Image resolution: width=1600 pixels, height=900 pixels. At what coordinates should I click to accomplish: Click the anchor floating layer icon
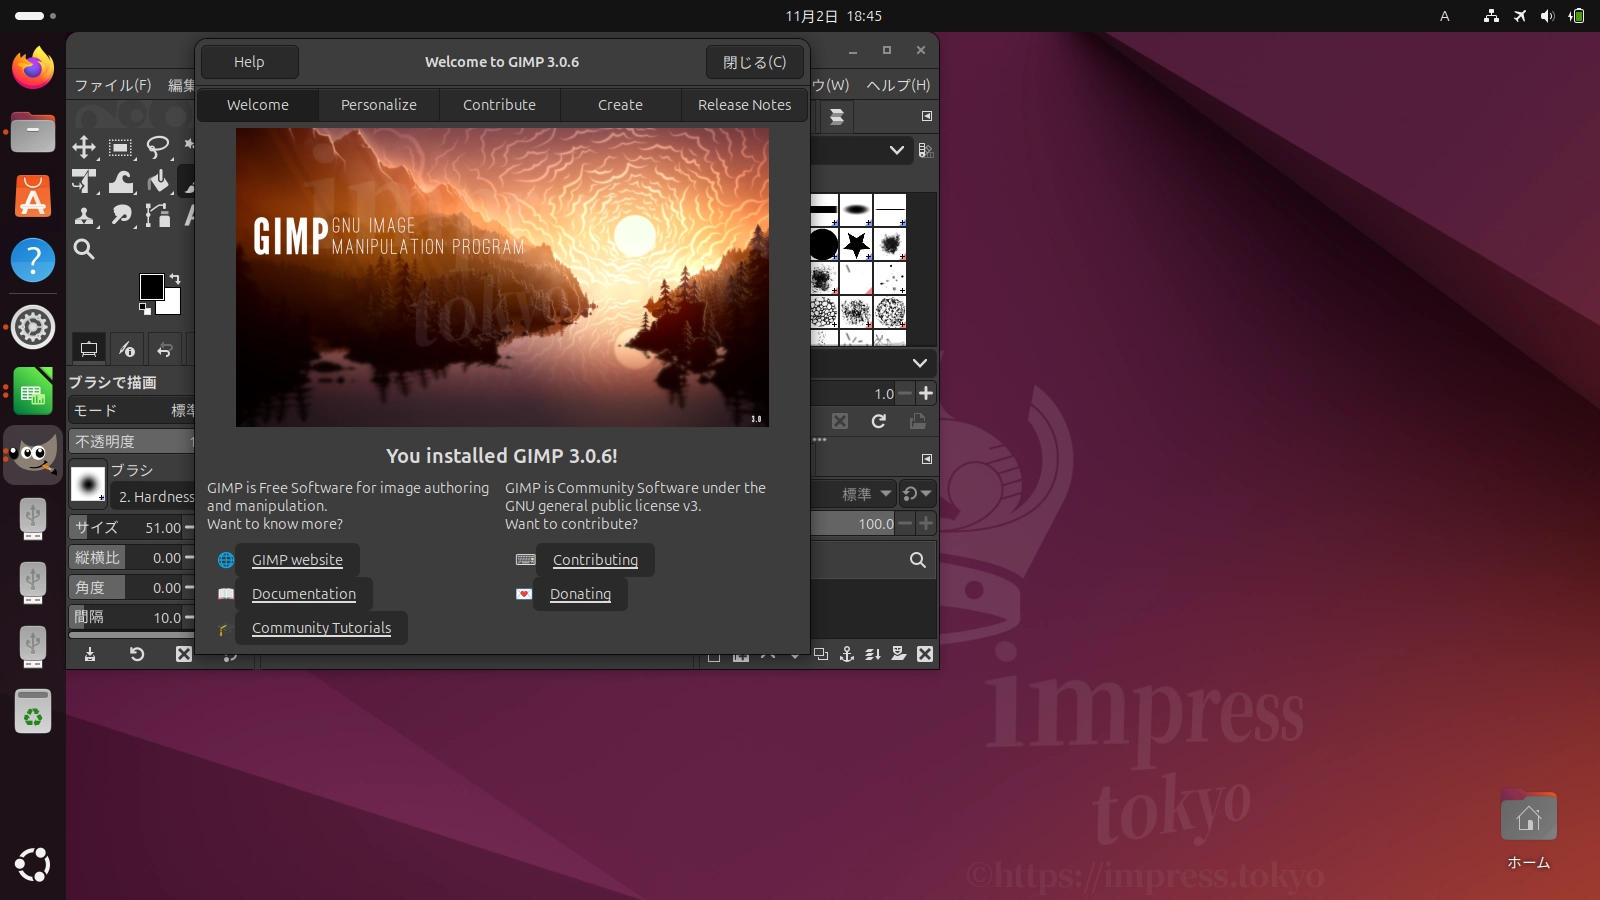tap(847, 654)
